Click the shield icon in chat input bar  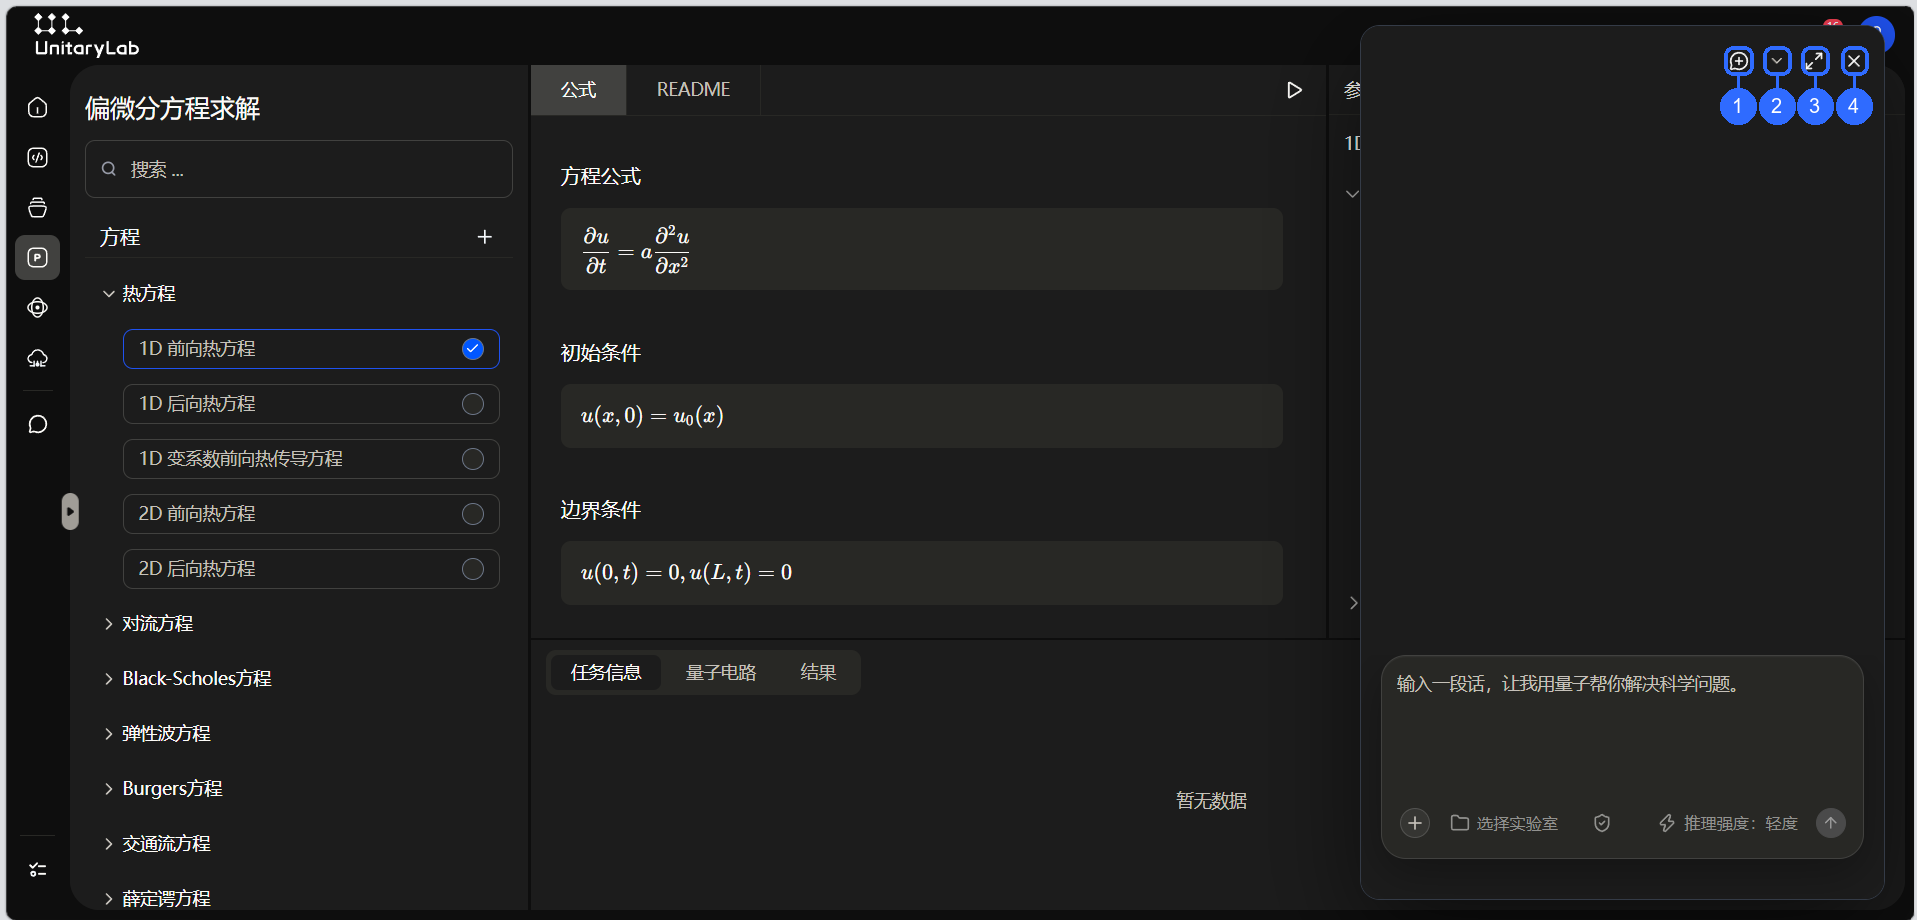pos(1602,823)
